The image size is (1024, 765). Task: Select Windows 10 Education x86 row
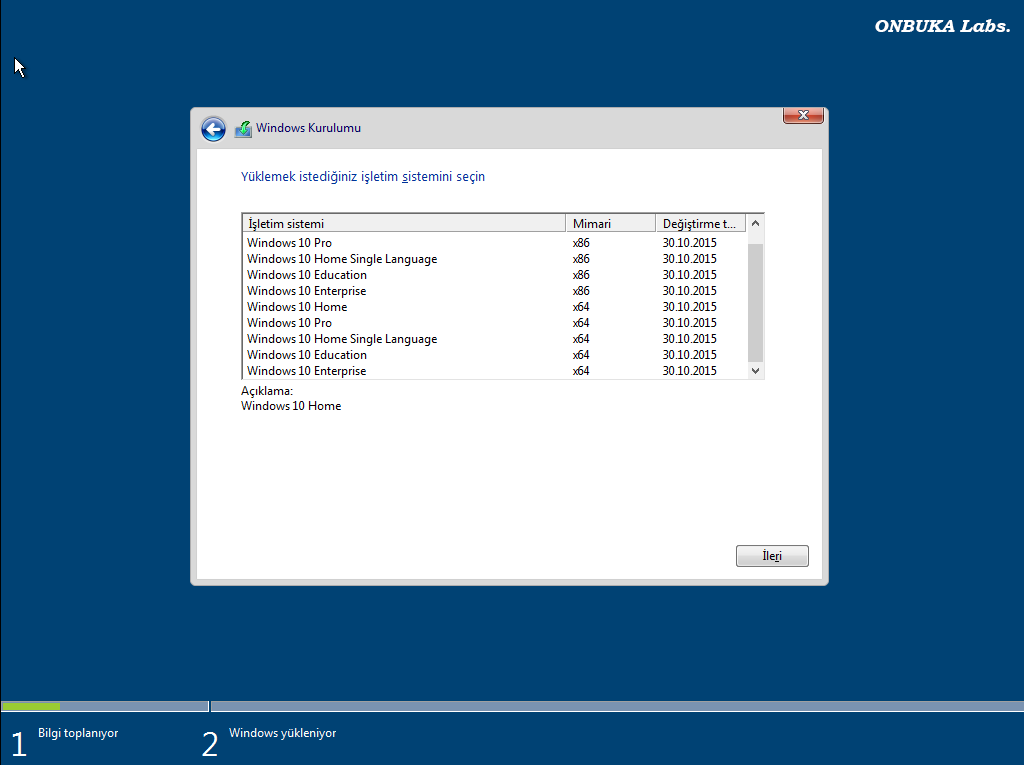[x=494, y=275]
